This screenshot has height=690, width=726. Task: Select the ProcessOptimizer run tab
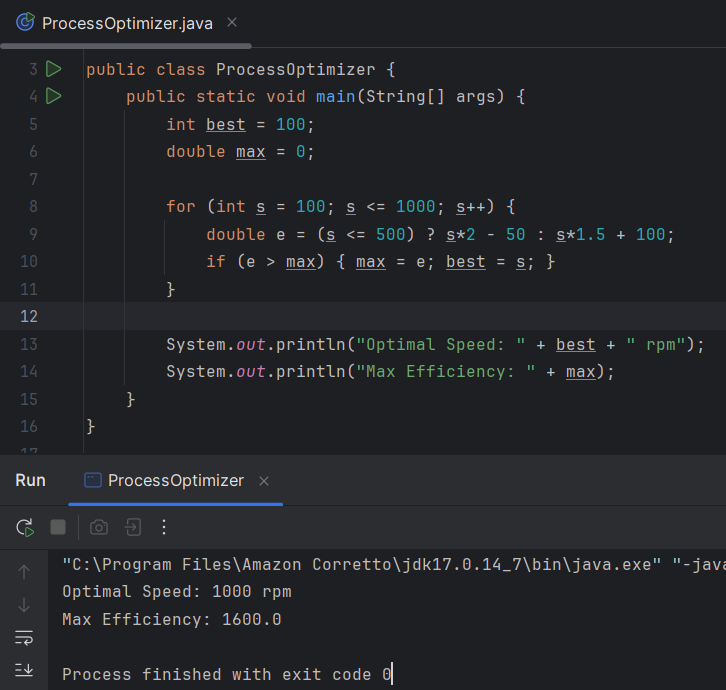pos(175,481)
